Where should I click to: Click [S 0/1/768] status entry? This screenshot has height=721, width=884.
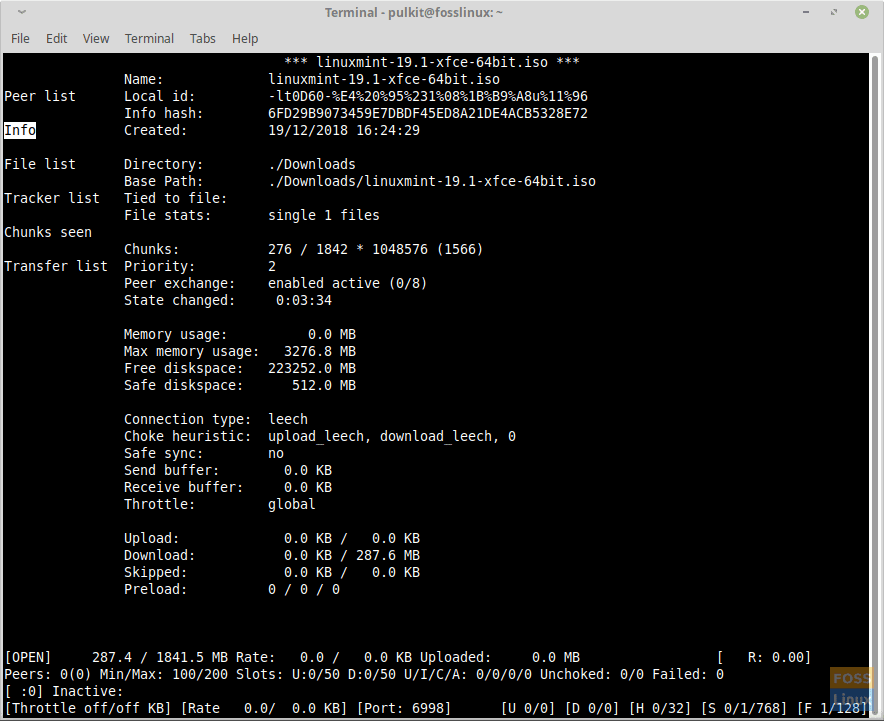tap(744, 709)
